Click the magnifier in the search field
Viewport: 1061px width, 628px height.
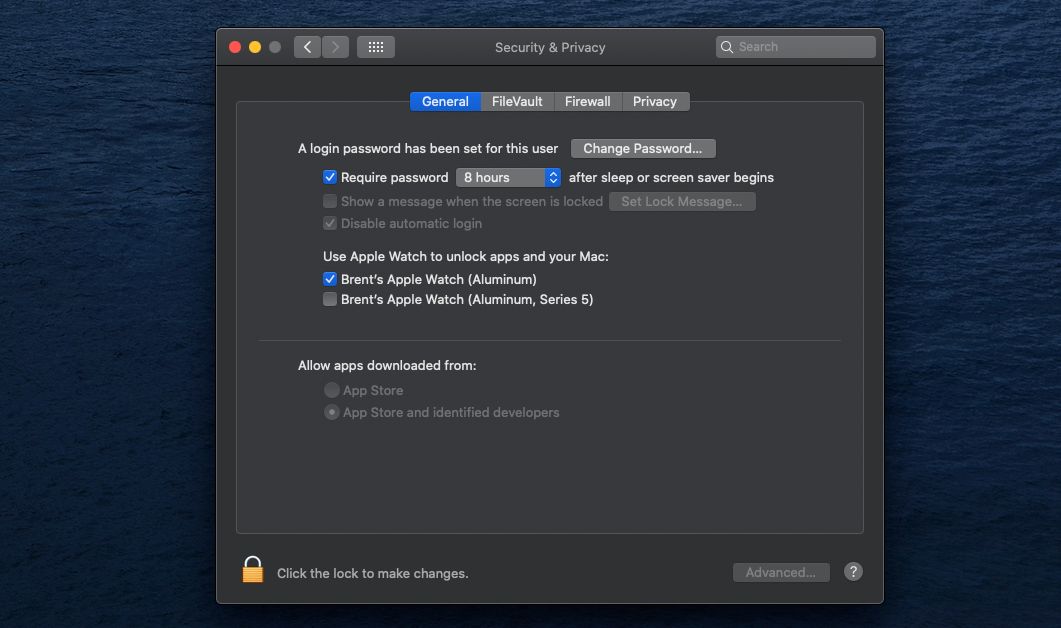[x=727, y=46]
